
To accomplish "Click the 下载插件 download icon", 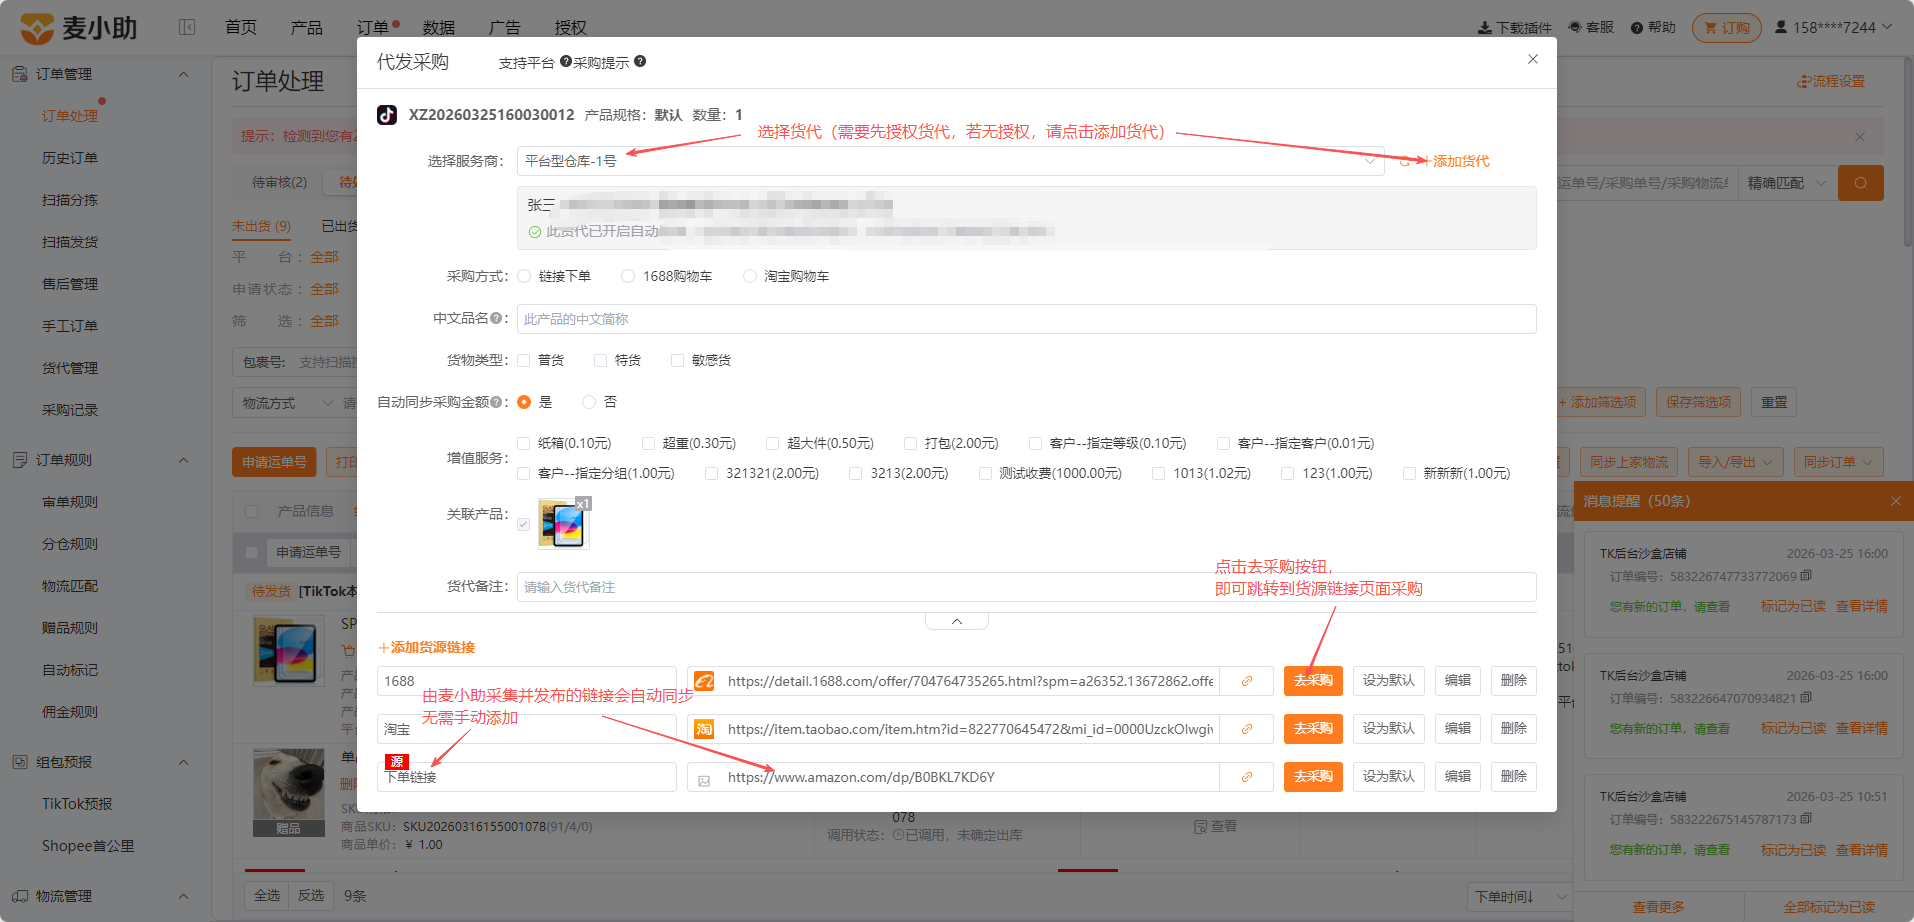I will coord(1485,28).
